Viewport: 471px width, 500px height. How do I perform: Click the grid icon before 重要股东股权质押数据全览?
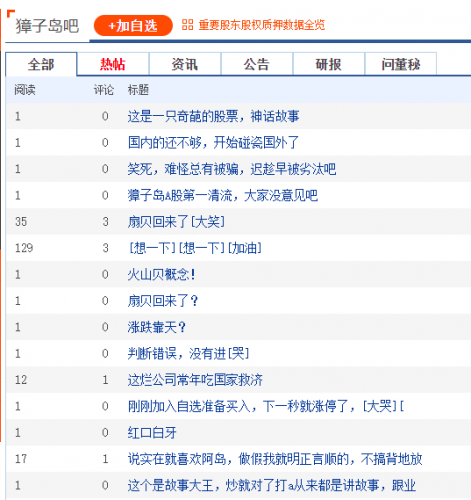tap(187, 25)
